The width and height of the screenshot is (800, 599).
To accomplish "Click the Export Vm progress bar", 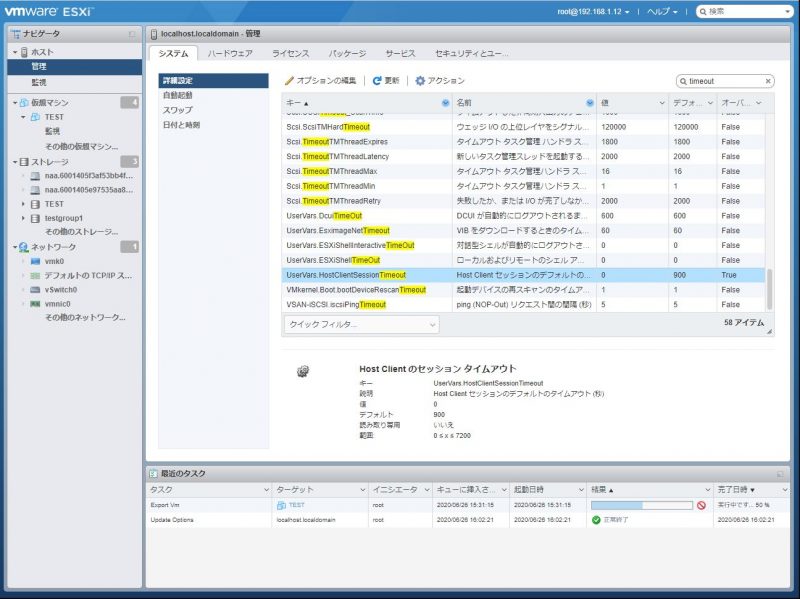I will [x=642, y=505].
